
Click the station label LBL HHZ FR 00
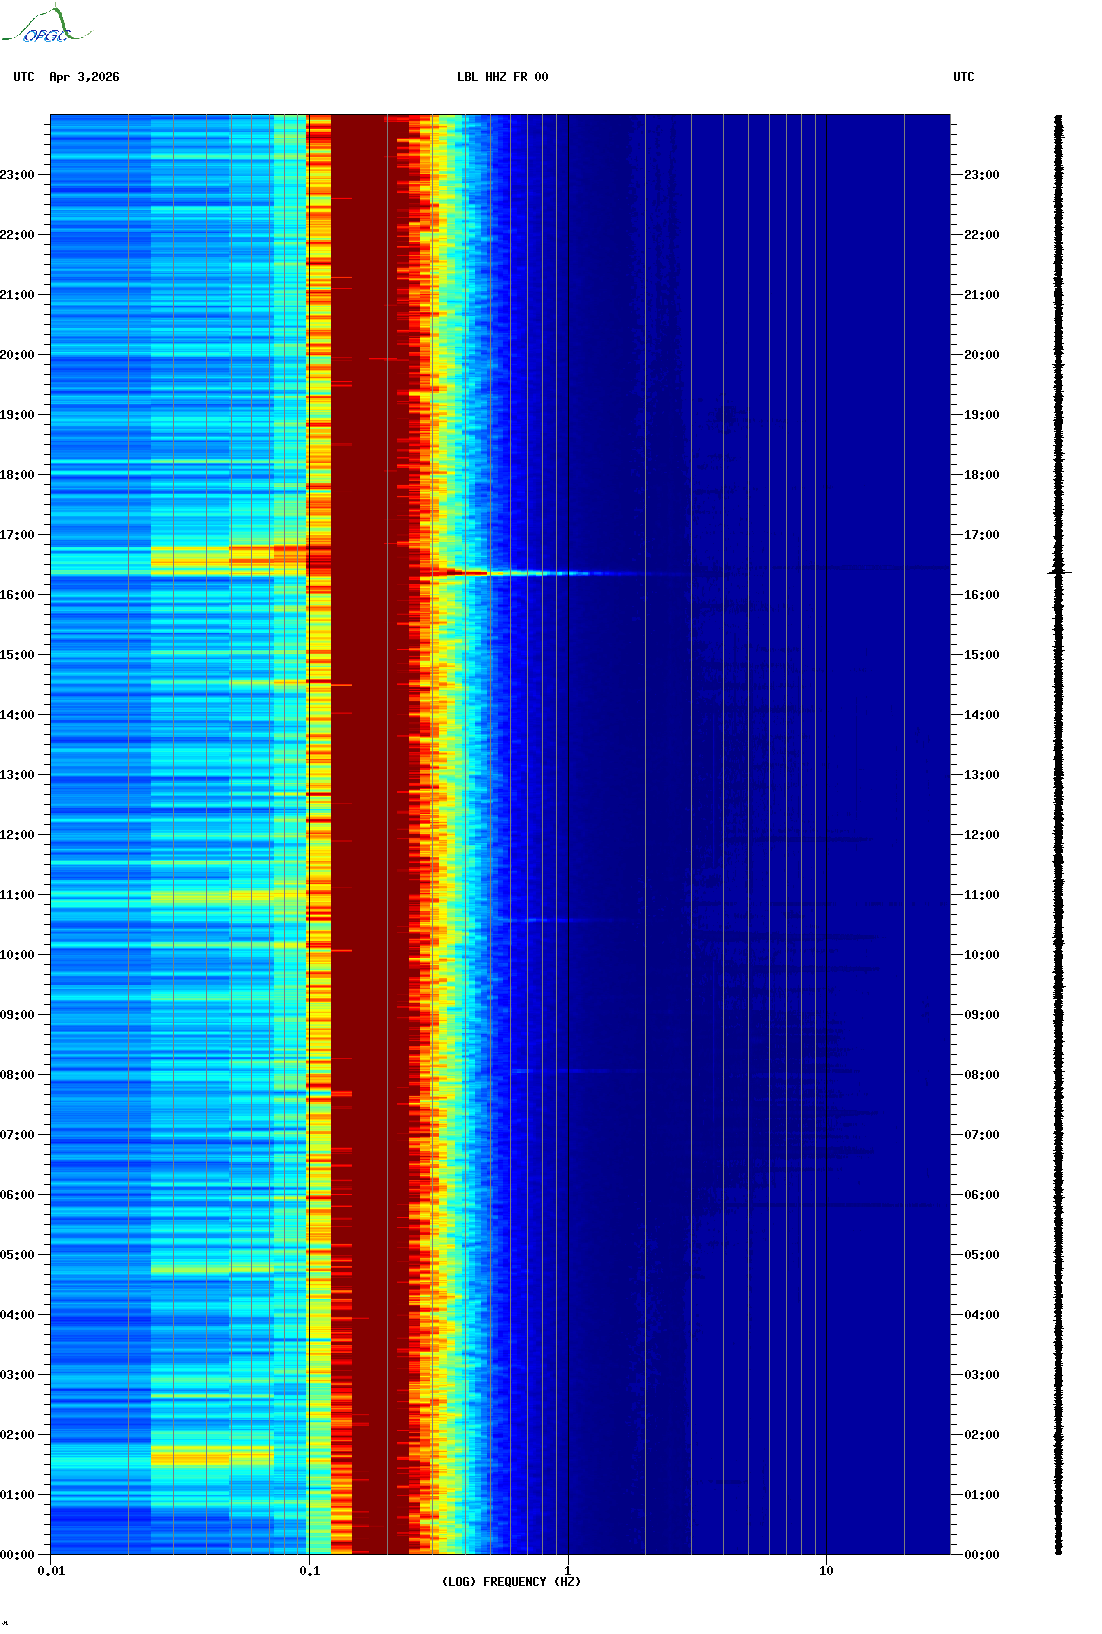502,77
